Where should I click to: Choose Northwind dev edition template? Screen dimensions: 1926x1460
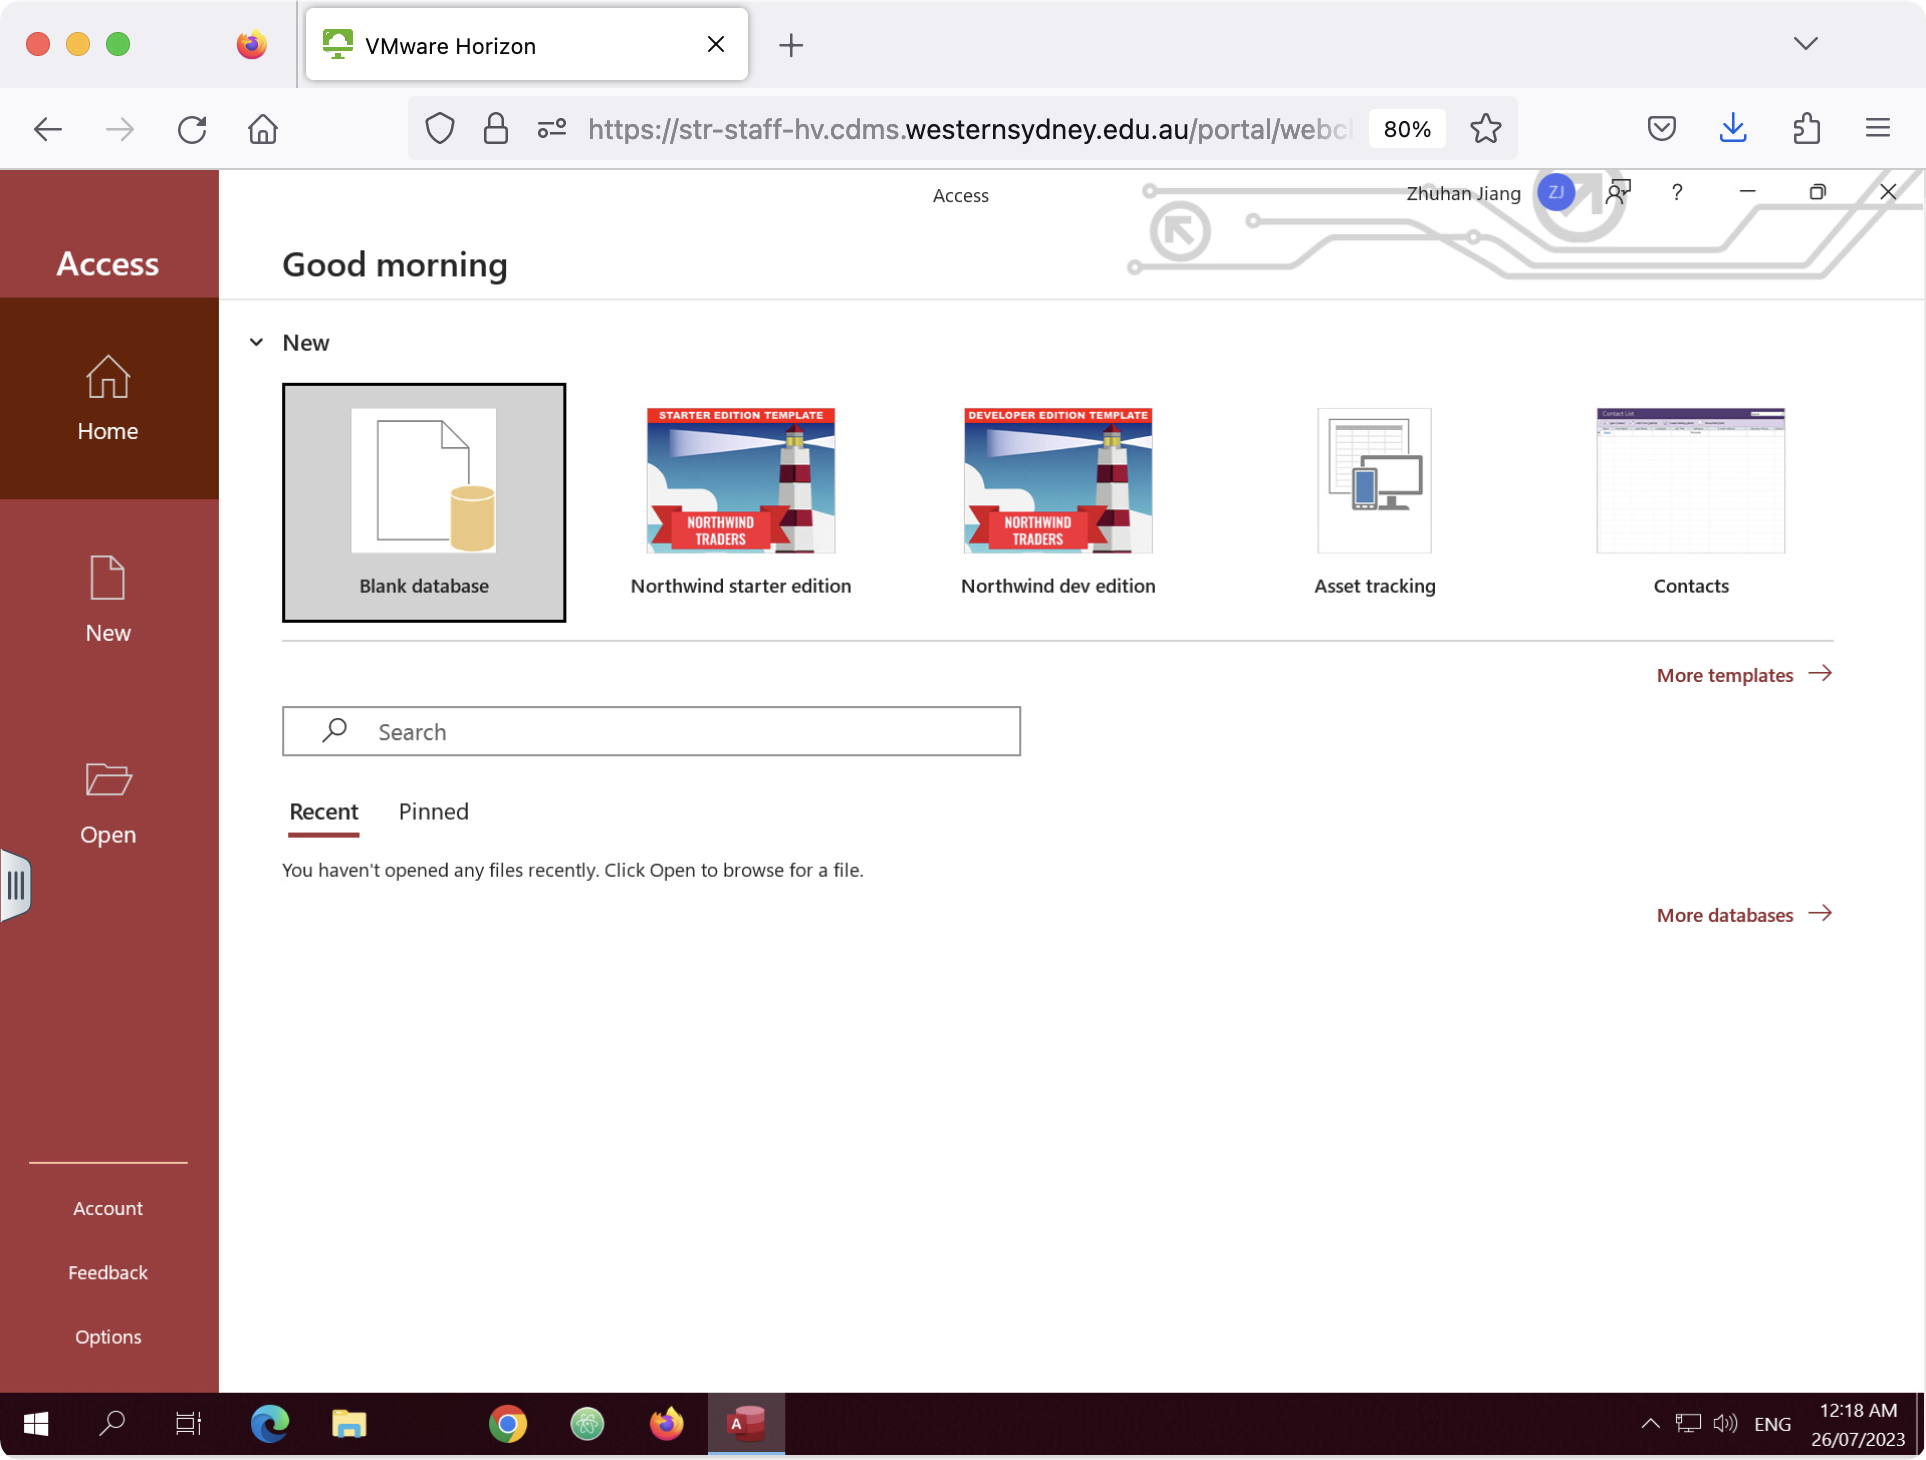click(x=1058, y=502)
